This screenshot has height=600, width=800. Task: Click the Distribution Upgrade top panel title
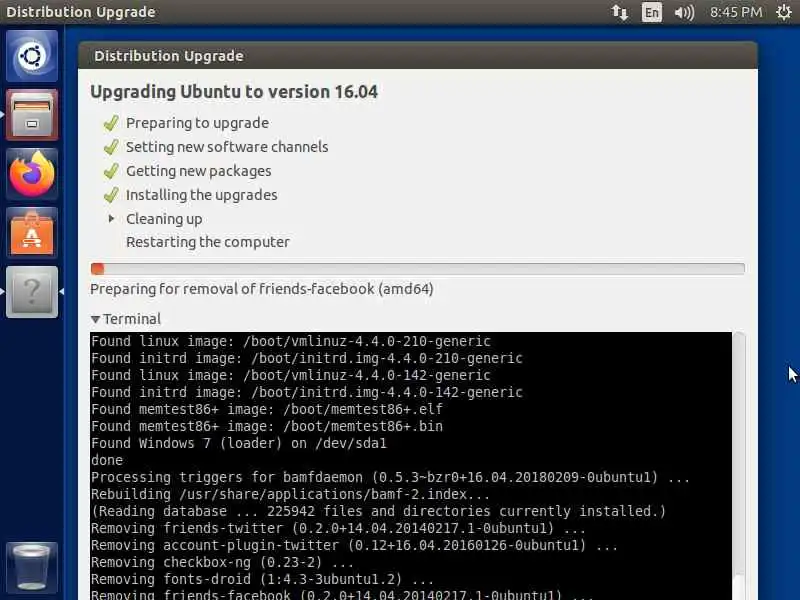81,12
